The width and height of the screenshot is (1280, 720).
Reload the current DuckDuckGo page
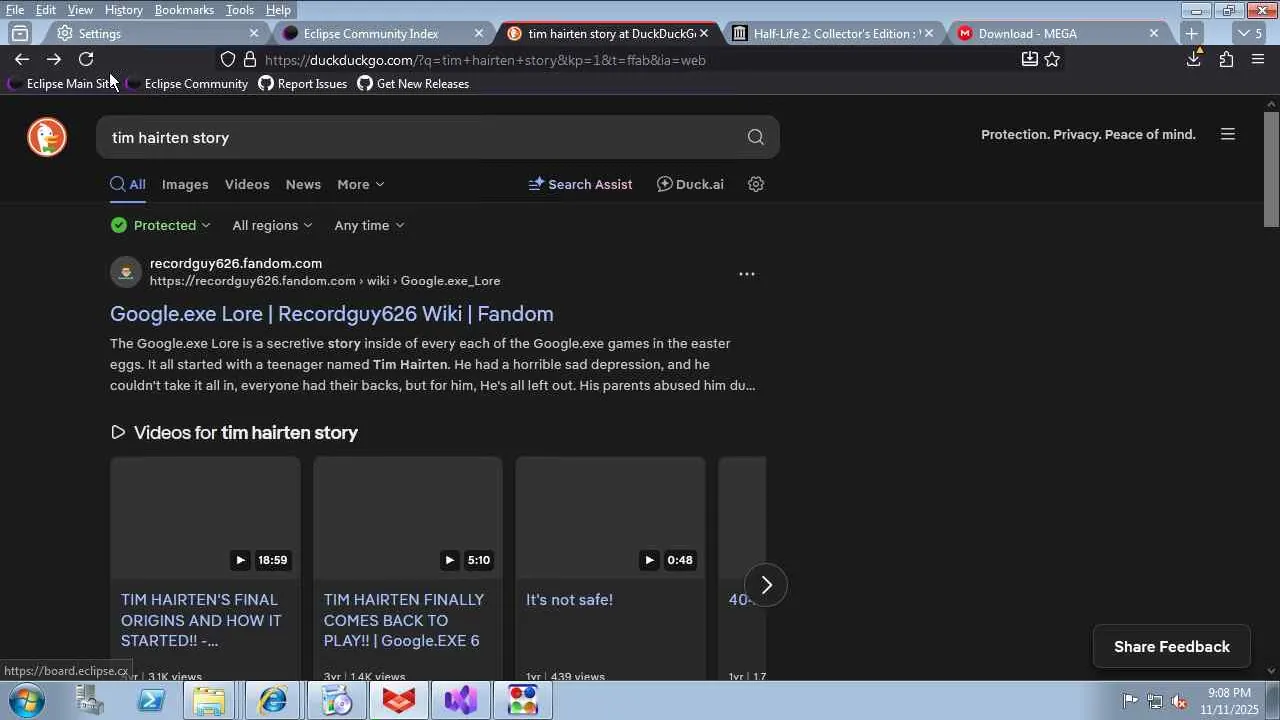(x=86, y=60)
